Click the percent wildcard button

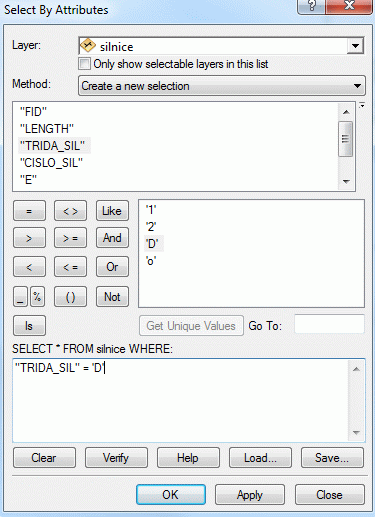pyautogui.click(x=37, y=296)
